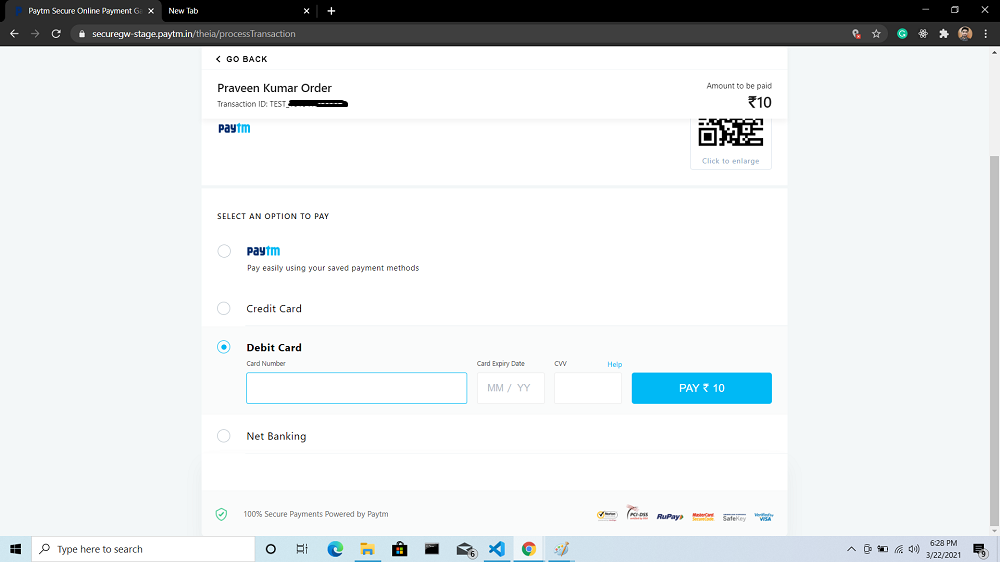1000x562 pixels.
Task: Focus the Card Number input field
Action: (x=357, y=388)
